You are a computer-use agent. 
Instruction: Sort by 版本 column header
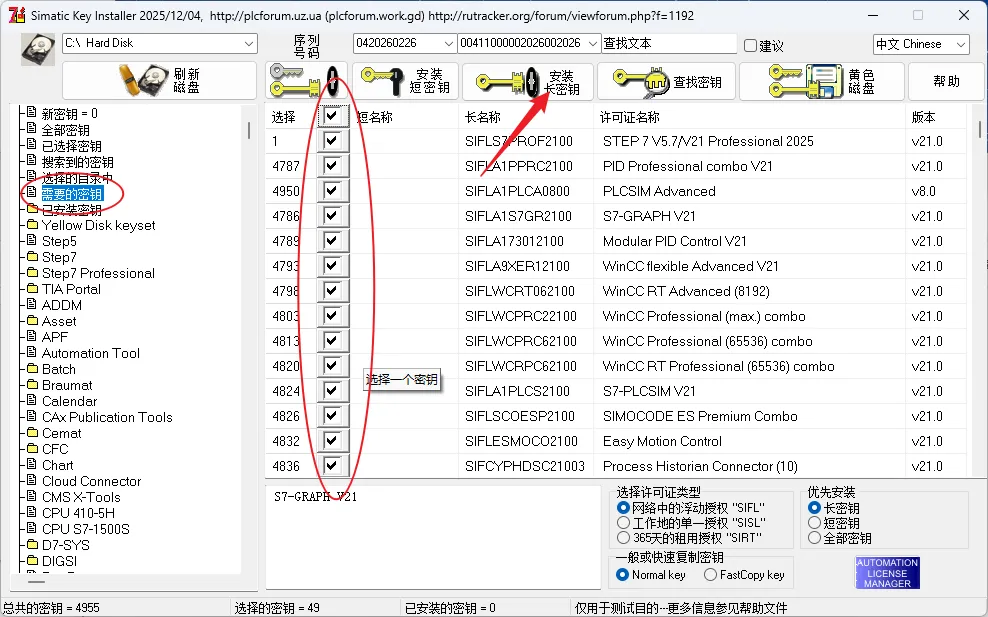[x=923, y=117]
